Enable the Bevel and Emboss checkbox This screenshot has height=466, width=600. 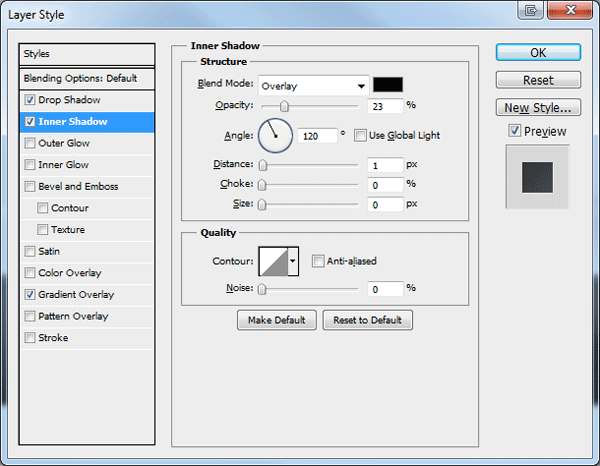(30, 186)
